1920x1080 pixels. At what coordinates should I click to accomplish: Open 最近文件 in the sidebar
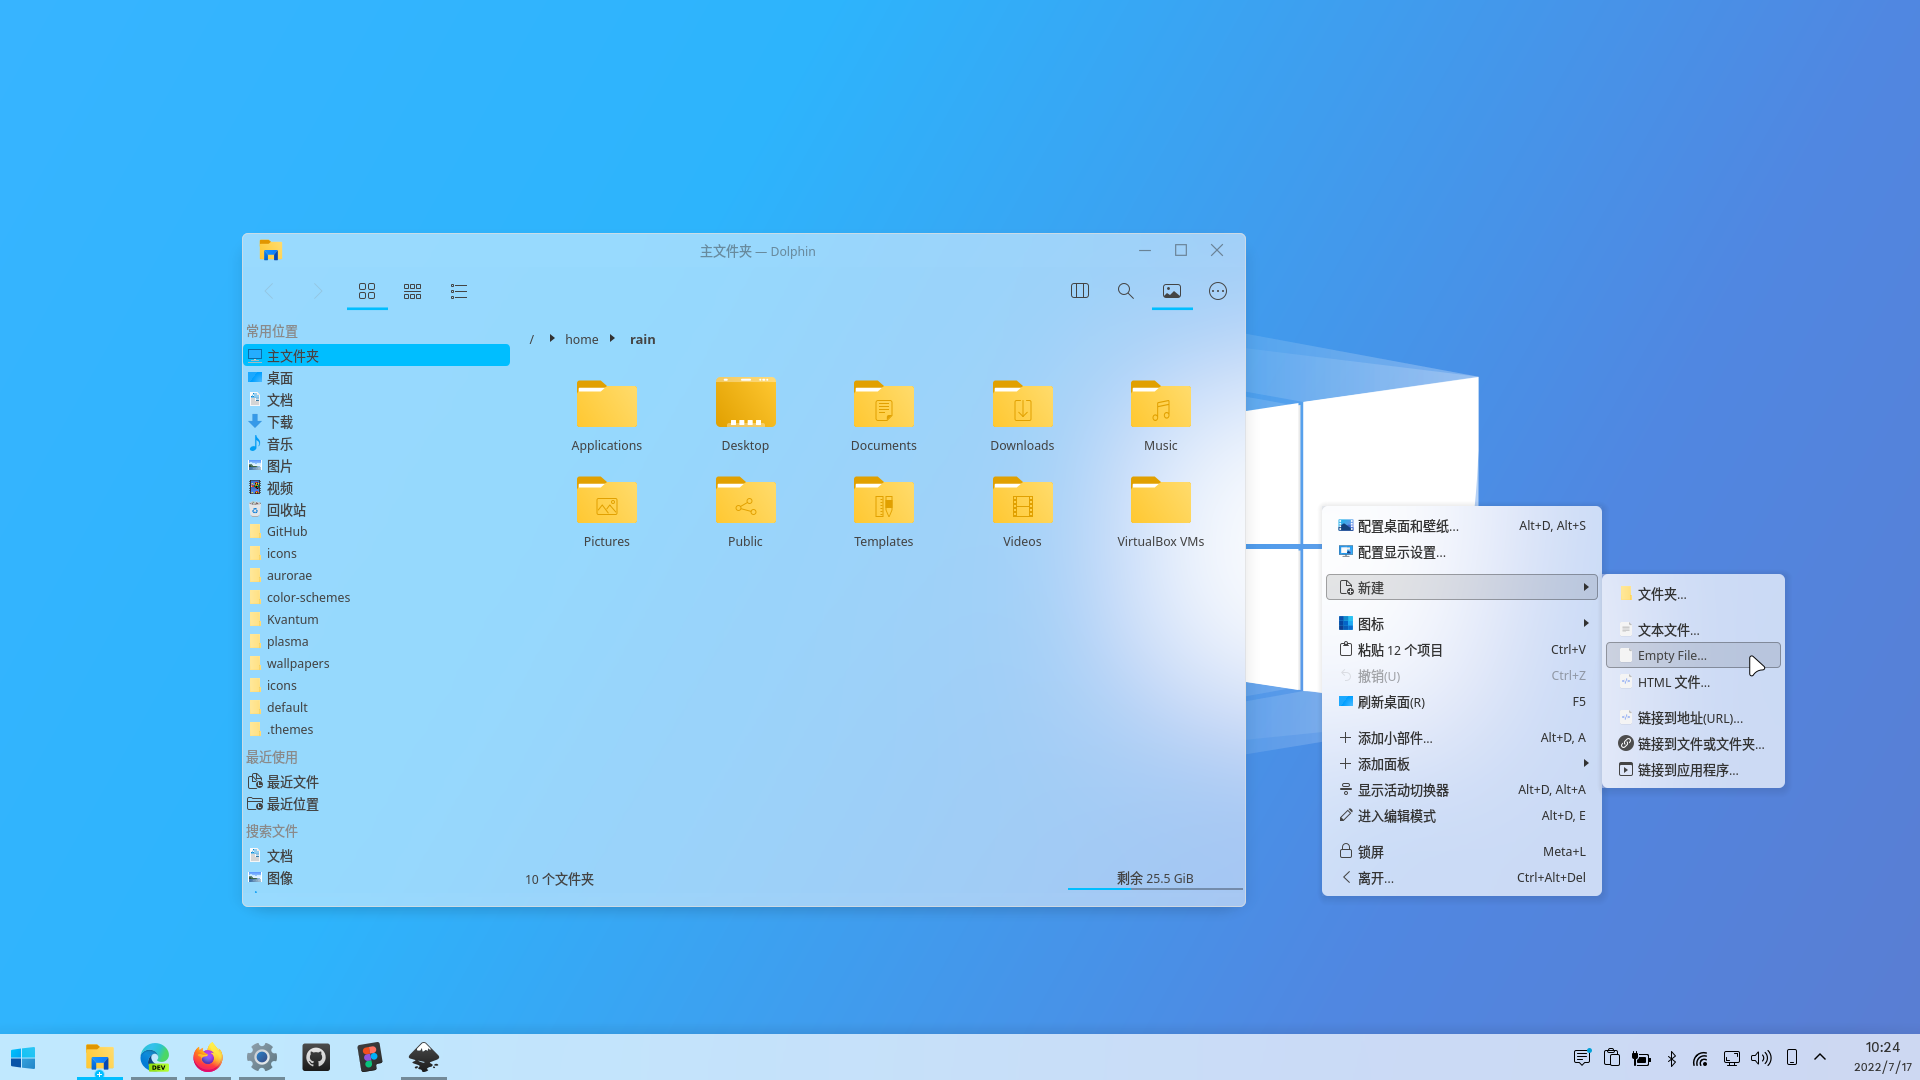[x=376, y=782]
